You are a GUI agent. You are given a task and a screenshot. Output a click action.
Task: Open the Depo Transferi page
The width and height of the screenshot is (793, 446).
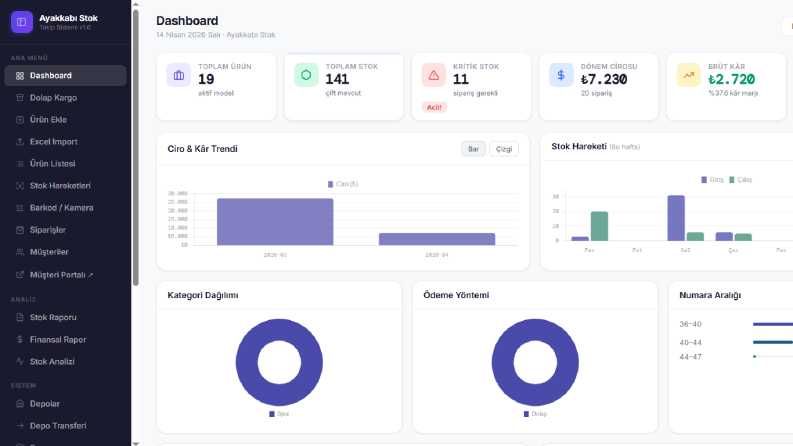[65, 426]
